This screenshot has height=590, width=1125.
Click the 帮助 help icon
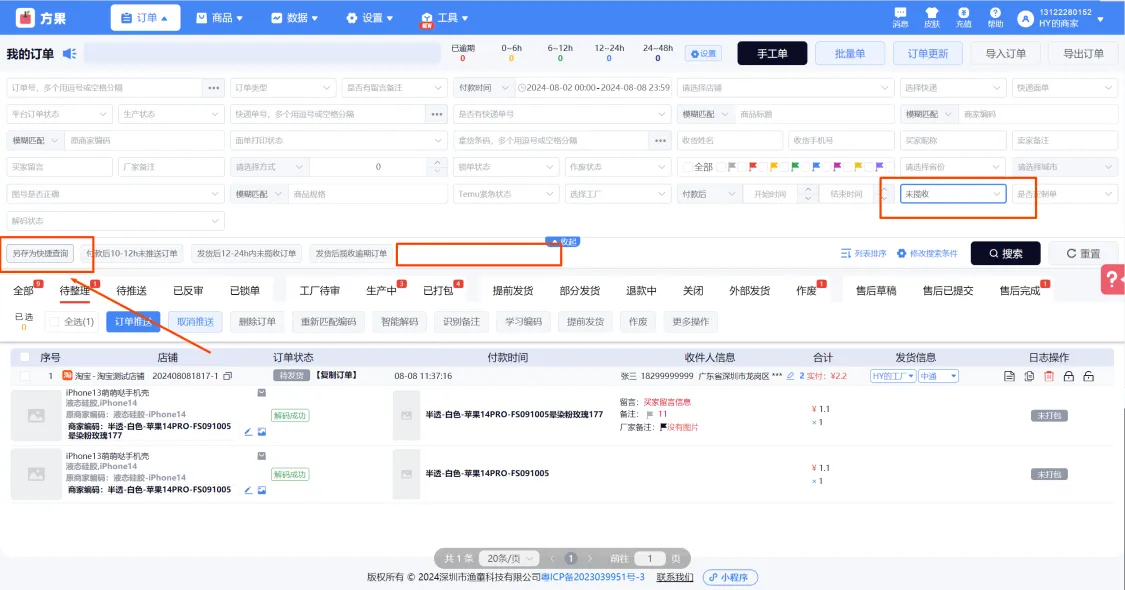[995, 16]
